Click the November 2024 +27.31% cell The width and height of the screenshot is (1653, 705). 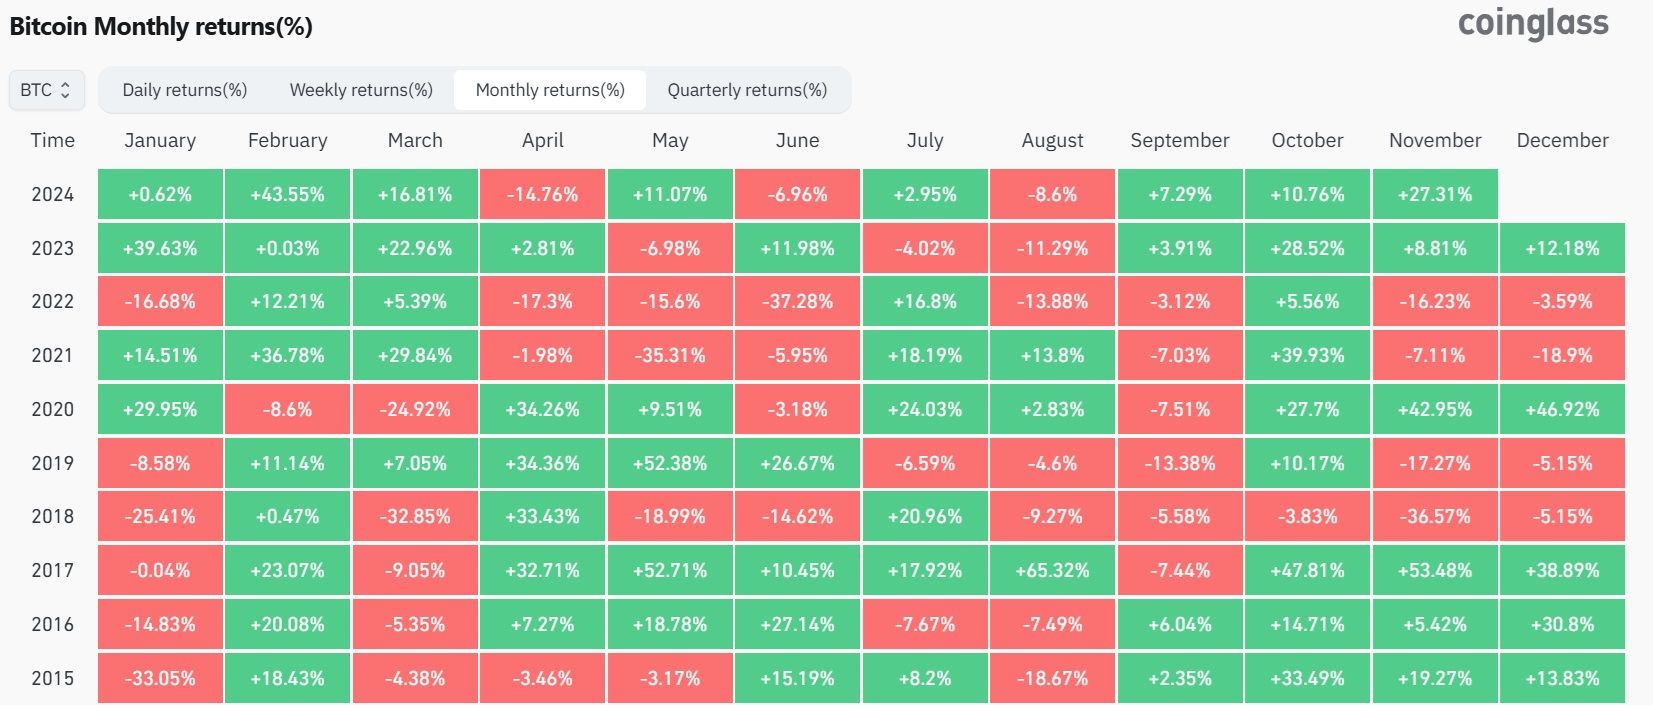click(x=1435, y=194)
